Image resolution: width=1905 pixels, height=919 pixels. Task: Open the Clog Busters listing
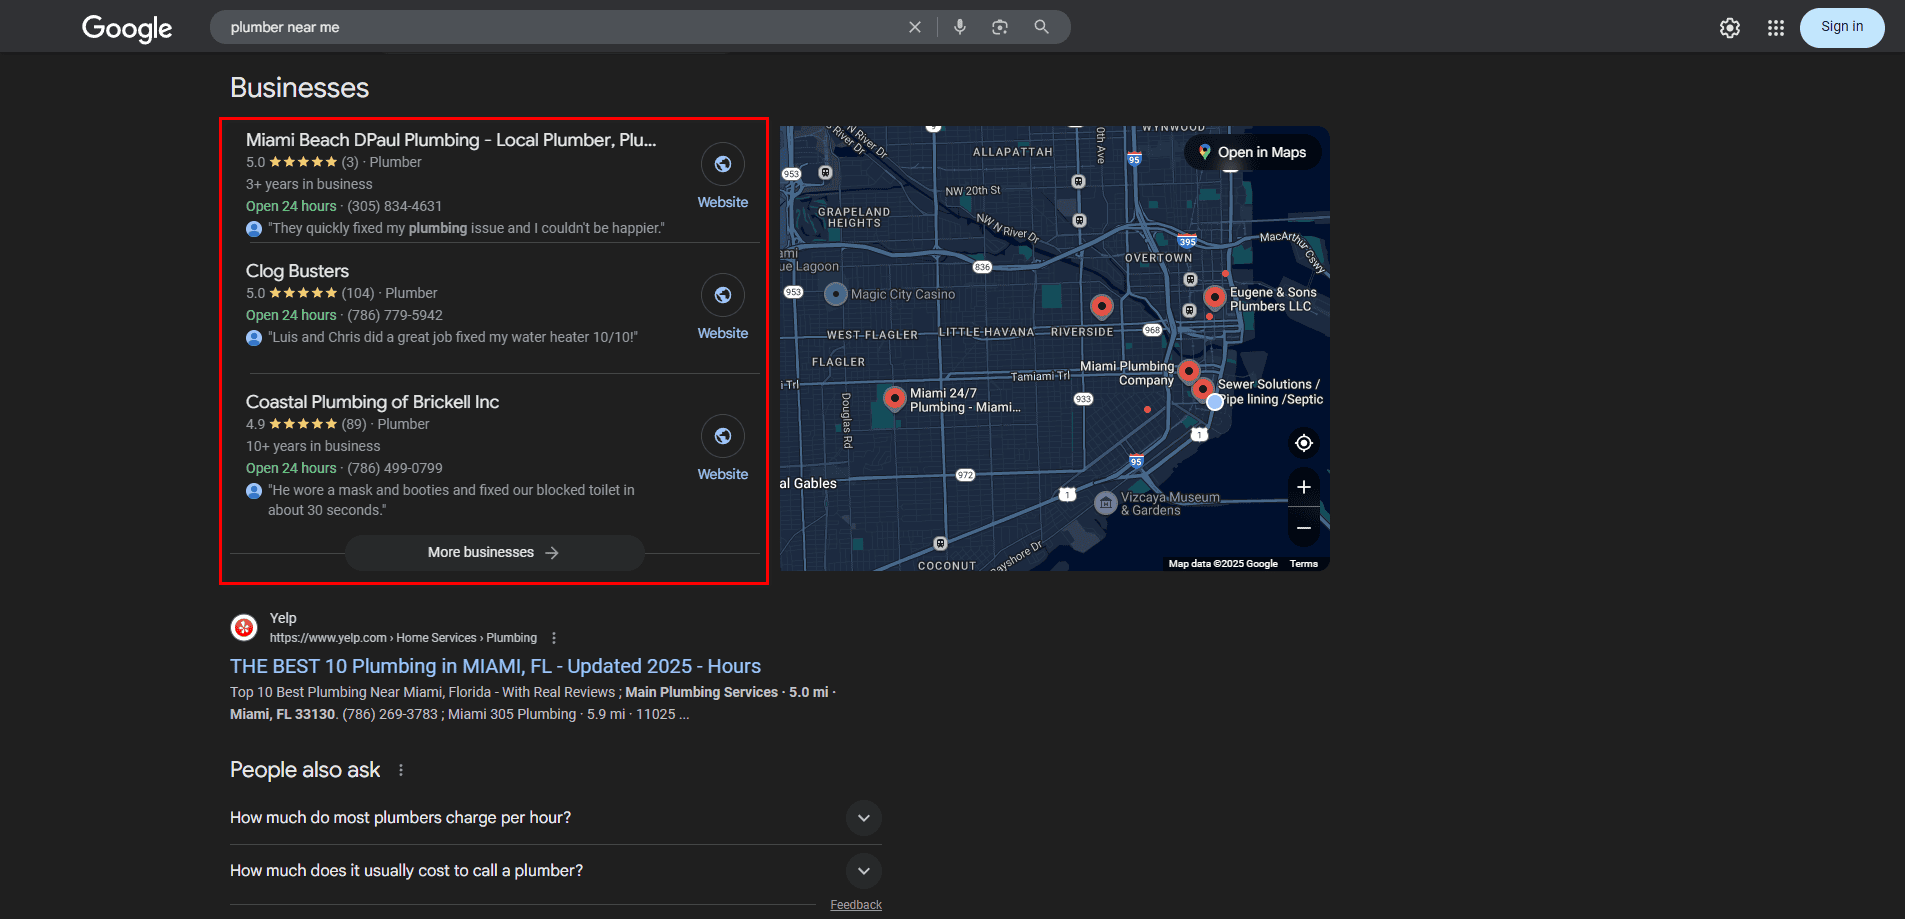(x=297, y=271)
